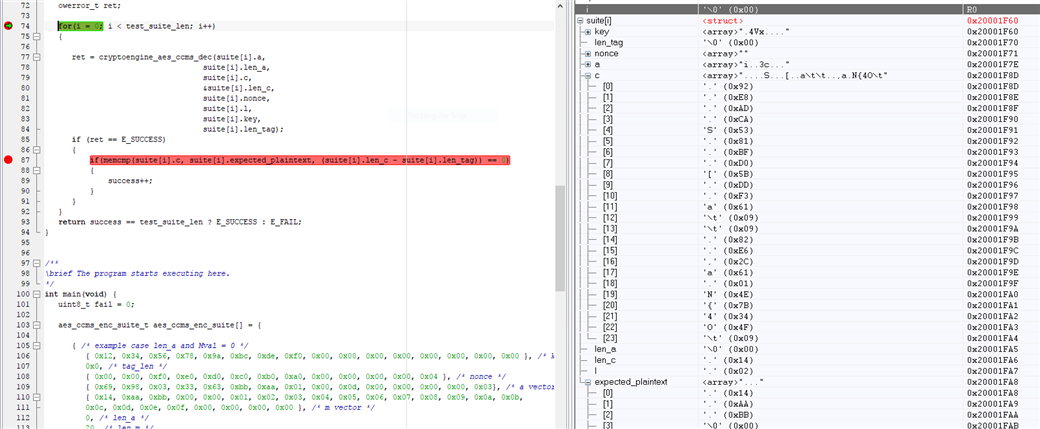Click the address 0x20001F71

tap(992, 53)
